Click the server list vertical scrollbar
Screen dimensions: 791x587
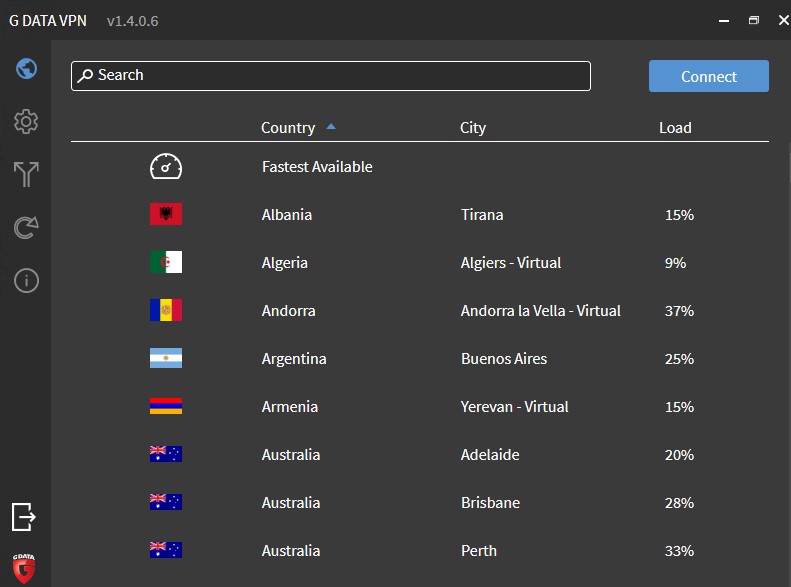788,166
